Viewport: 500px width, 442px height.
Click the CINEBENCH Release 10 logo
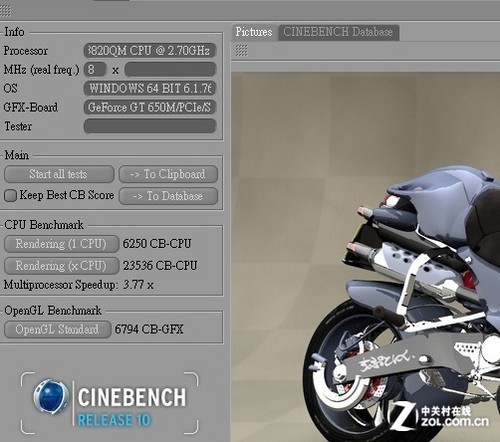(110, 403)
